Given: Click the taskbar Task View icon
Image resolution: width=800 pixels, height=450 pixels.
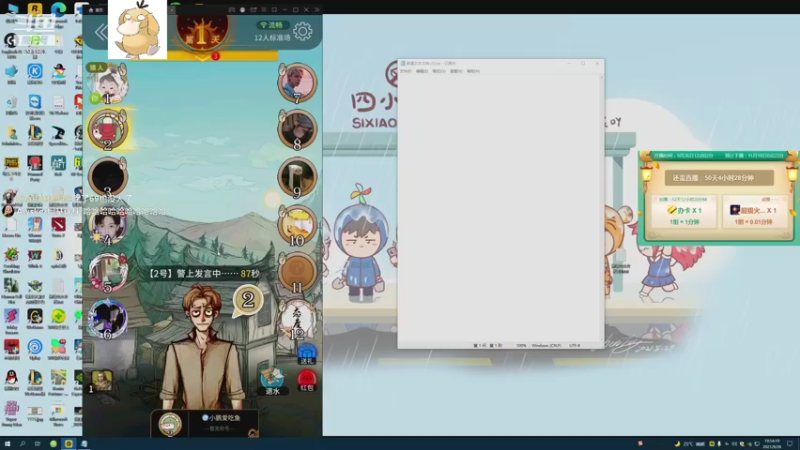Looking at the screenshot, I should coord(37,443).
